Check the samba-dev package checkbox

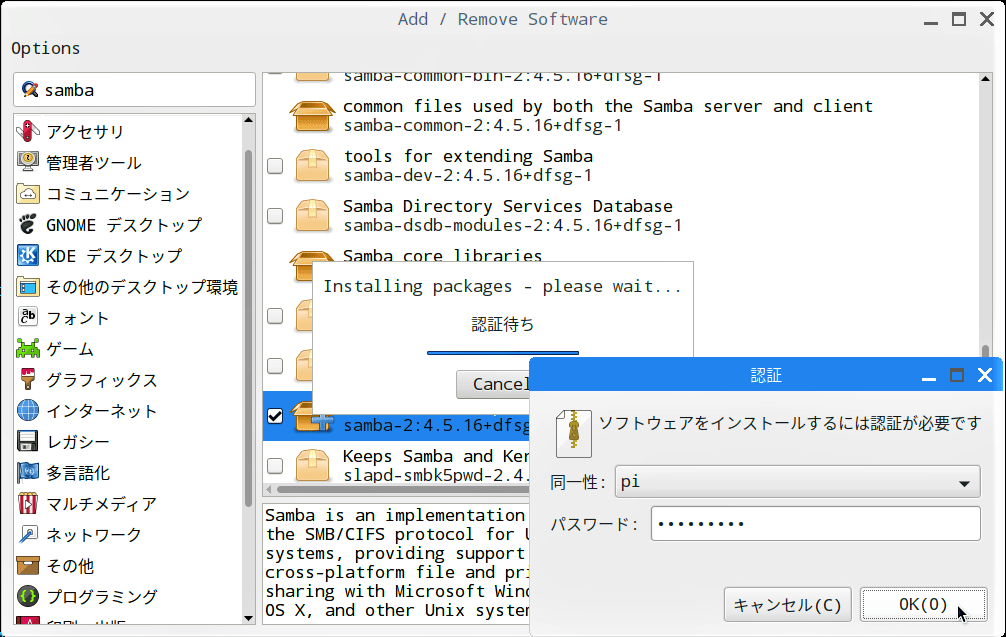tap(275, 166)
